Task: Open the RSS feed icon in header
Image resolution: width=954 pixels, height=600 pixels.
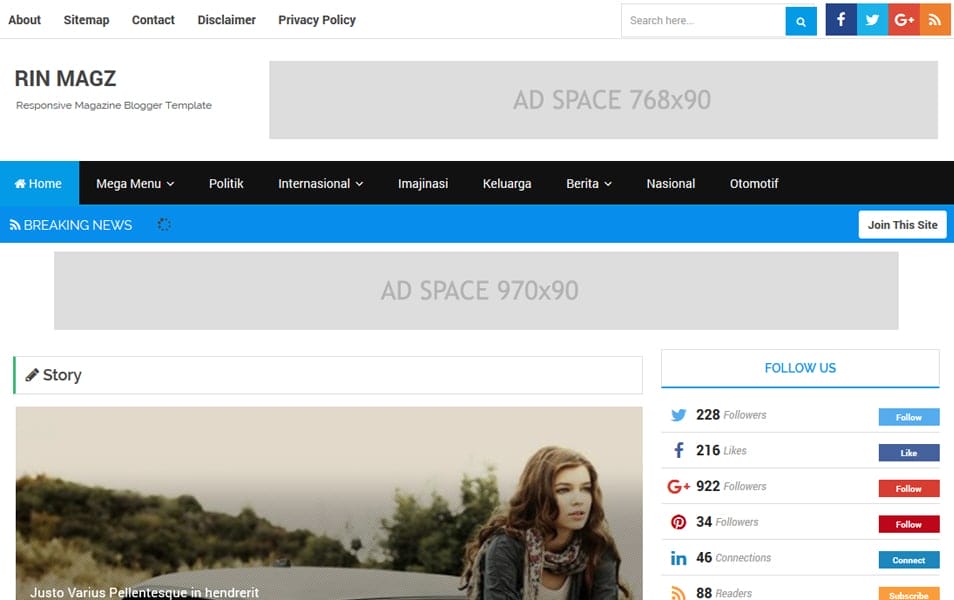Action: [x=936, y=19]
